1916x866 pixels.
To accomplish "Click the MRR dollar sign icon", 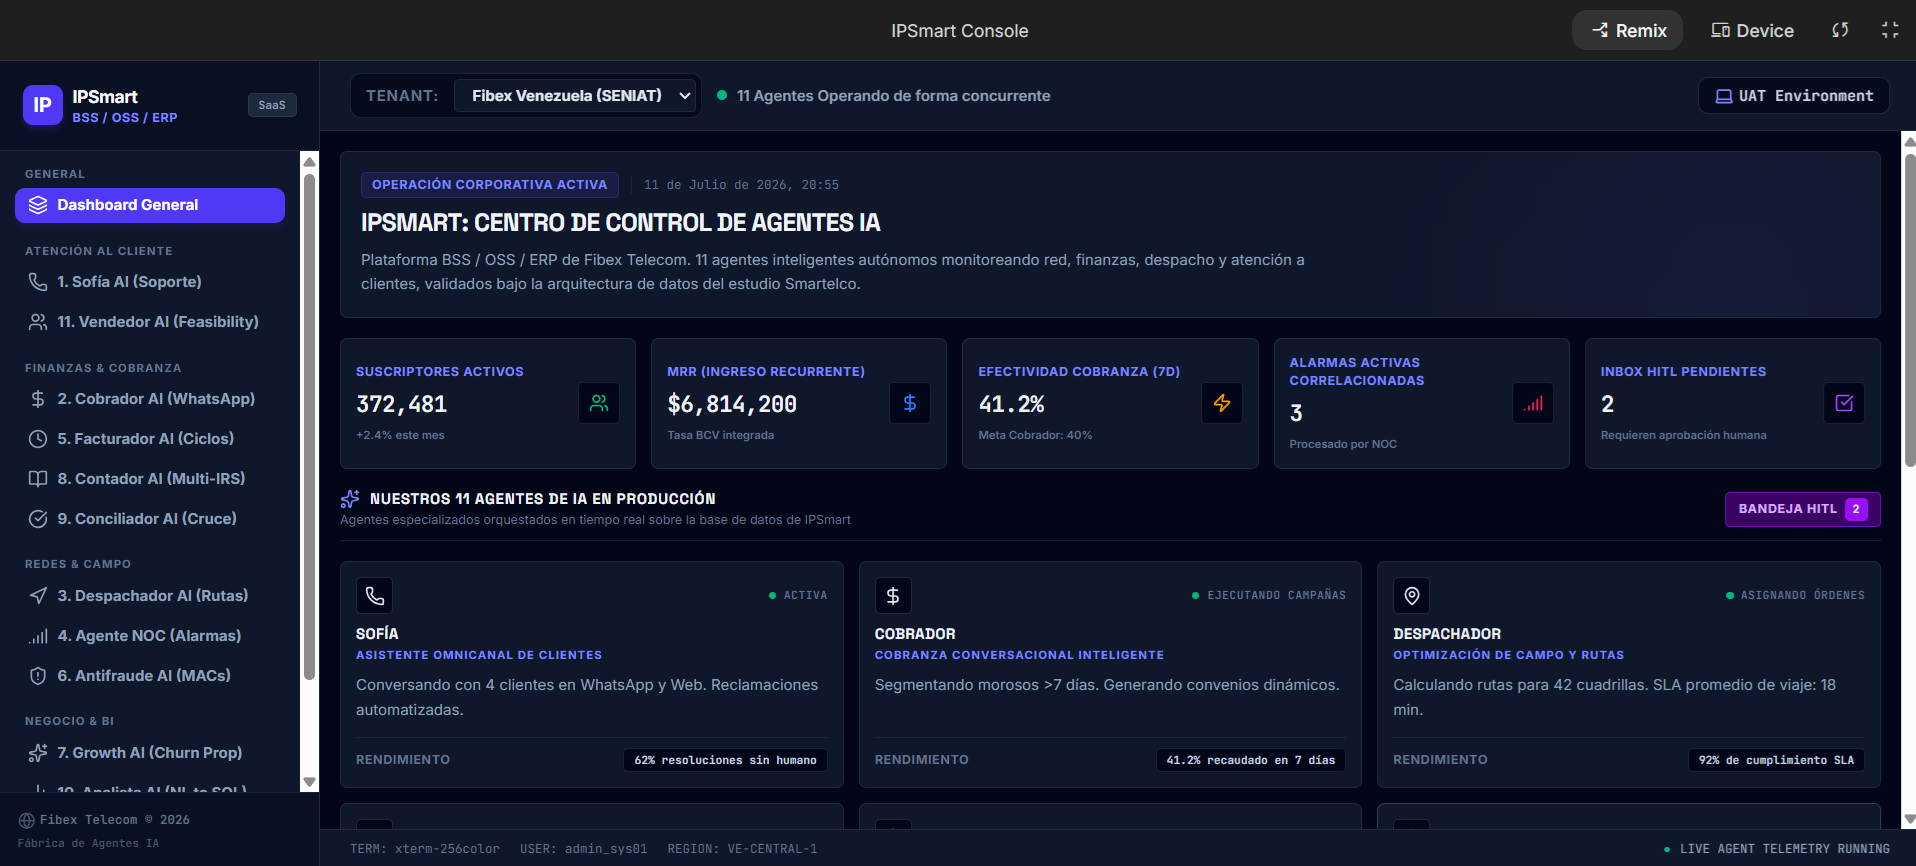I will (910, 403).
